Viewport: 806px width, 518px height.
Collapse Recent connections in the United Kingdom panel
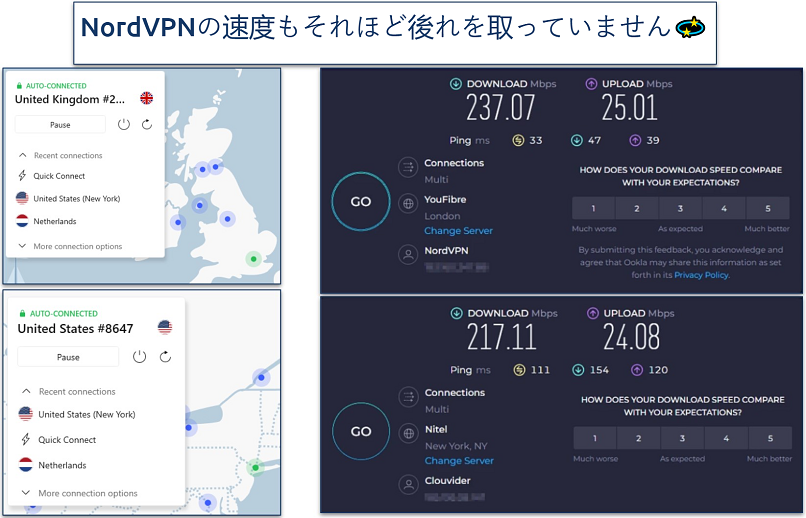[x=23, y=155]
